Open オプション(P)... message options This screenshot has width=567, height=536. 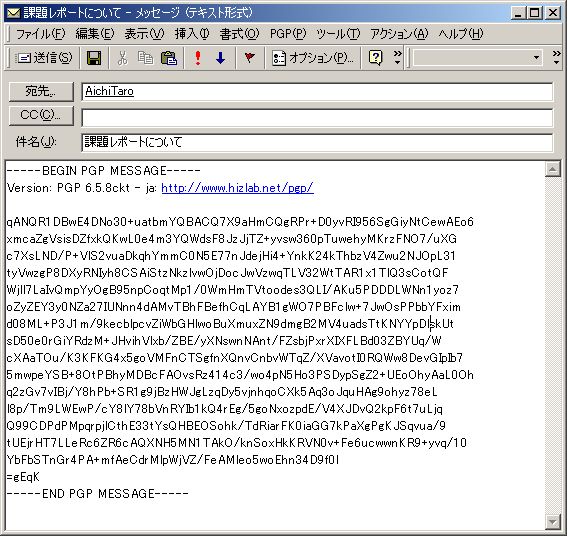click(x=313, y=58)
